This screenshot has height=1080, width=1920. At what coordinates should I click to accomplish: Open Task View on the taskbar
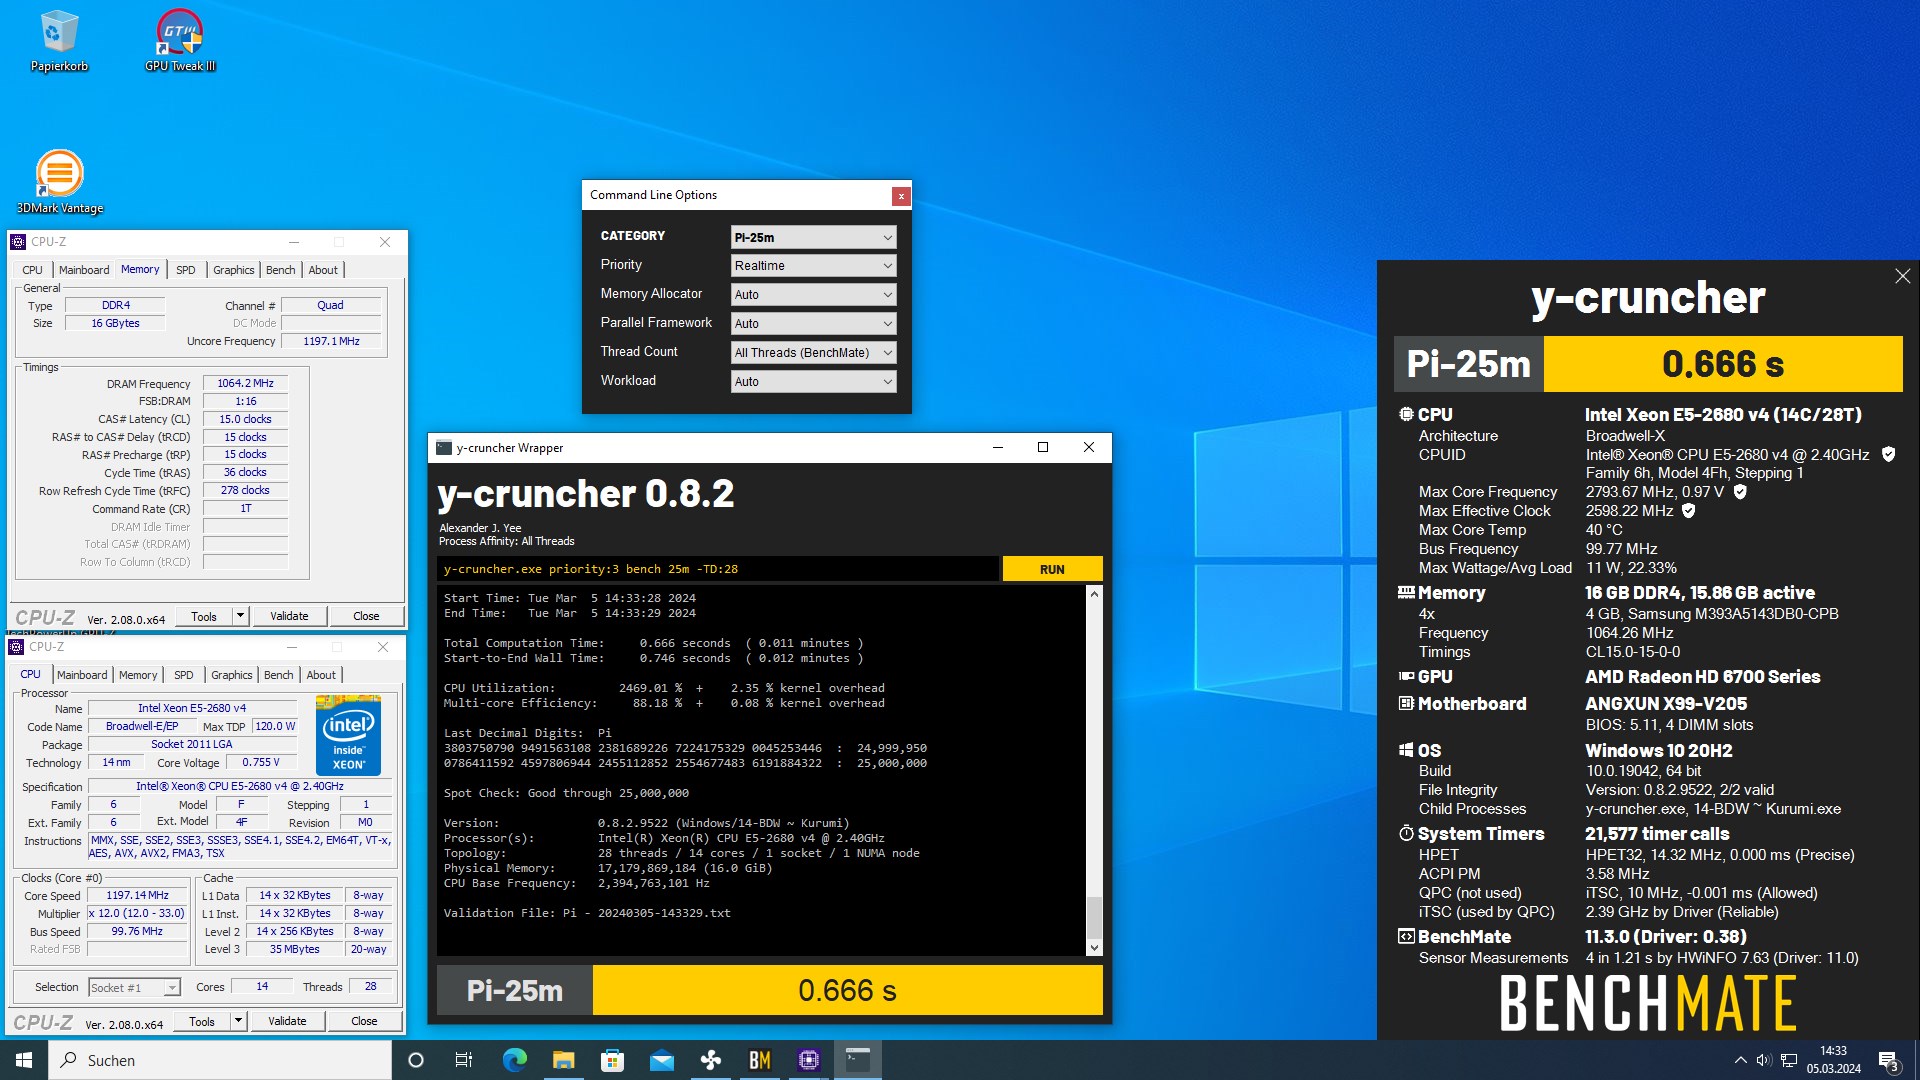pos(464,1060)
